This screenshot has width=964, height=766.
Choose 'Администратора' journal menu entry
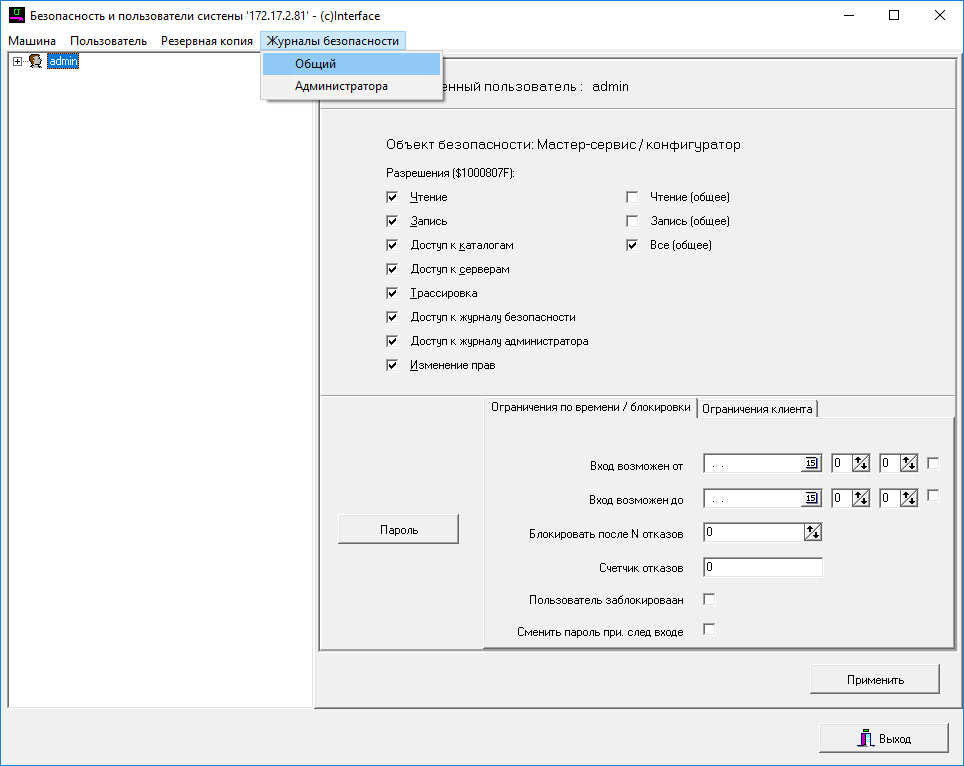[341, 87]
